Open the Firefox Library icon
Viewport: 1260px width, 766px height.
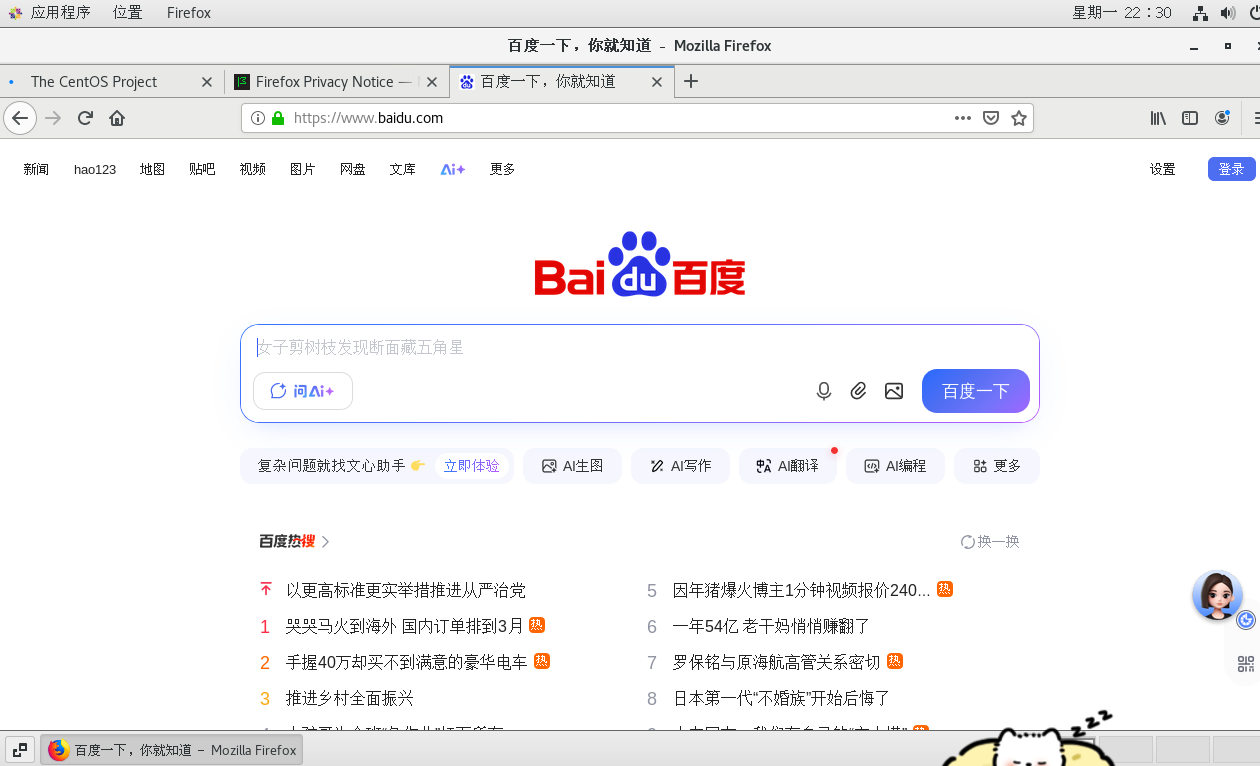(1158, 118)
